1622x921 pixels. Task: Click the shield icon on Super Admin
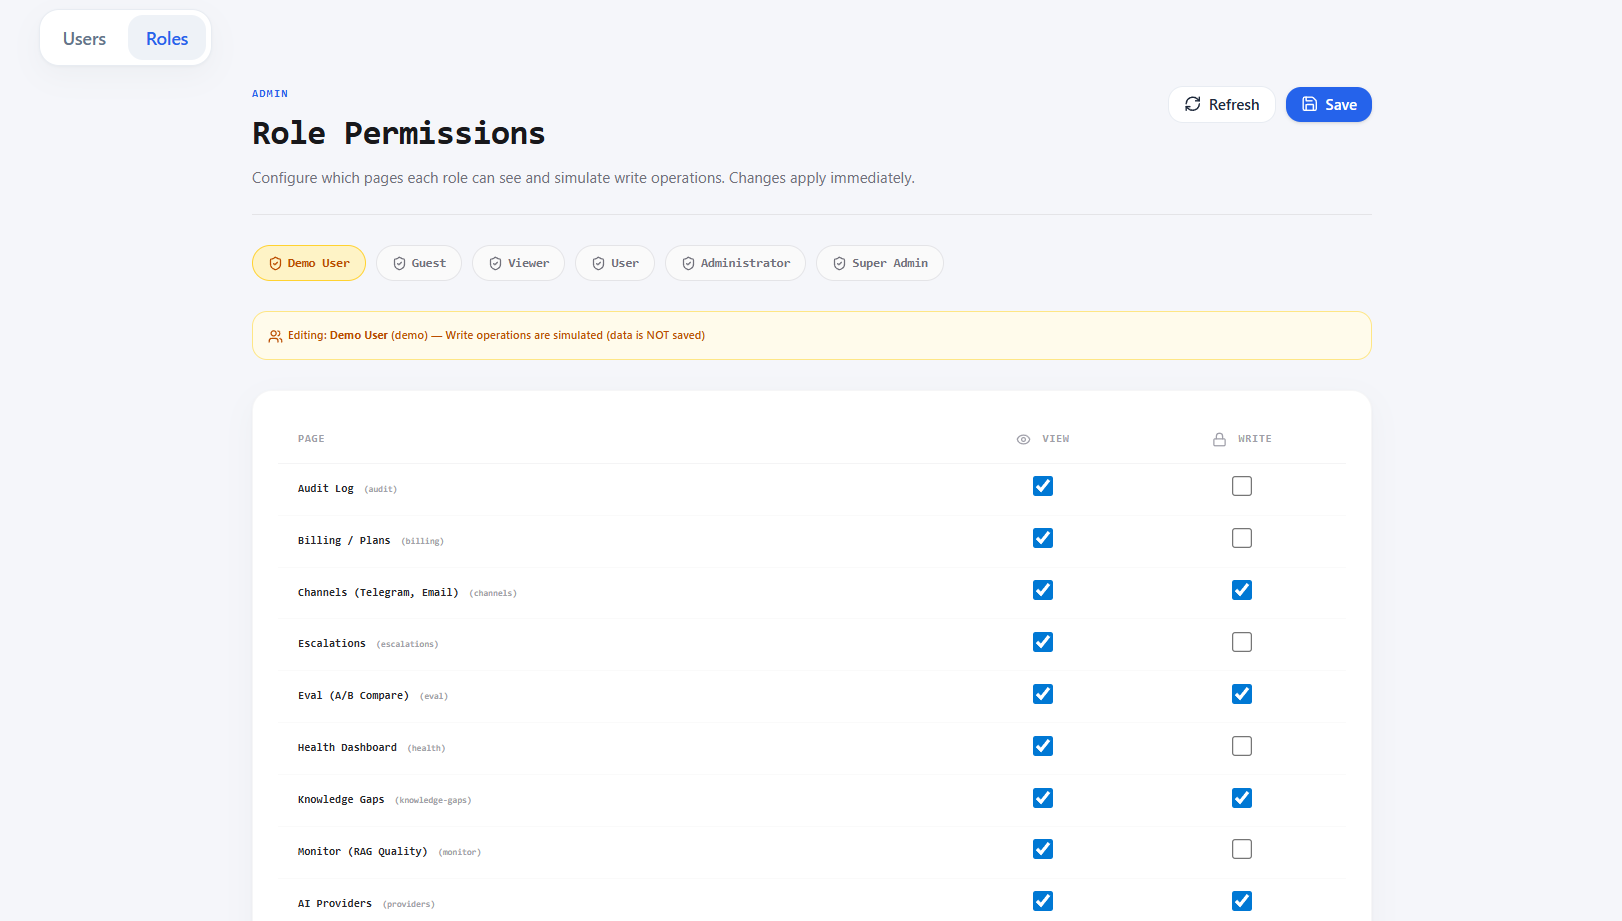[839, 264]
